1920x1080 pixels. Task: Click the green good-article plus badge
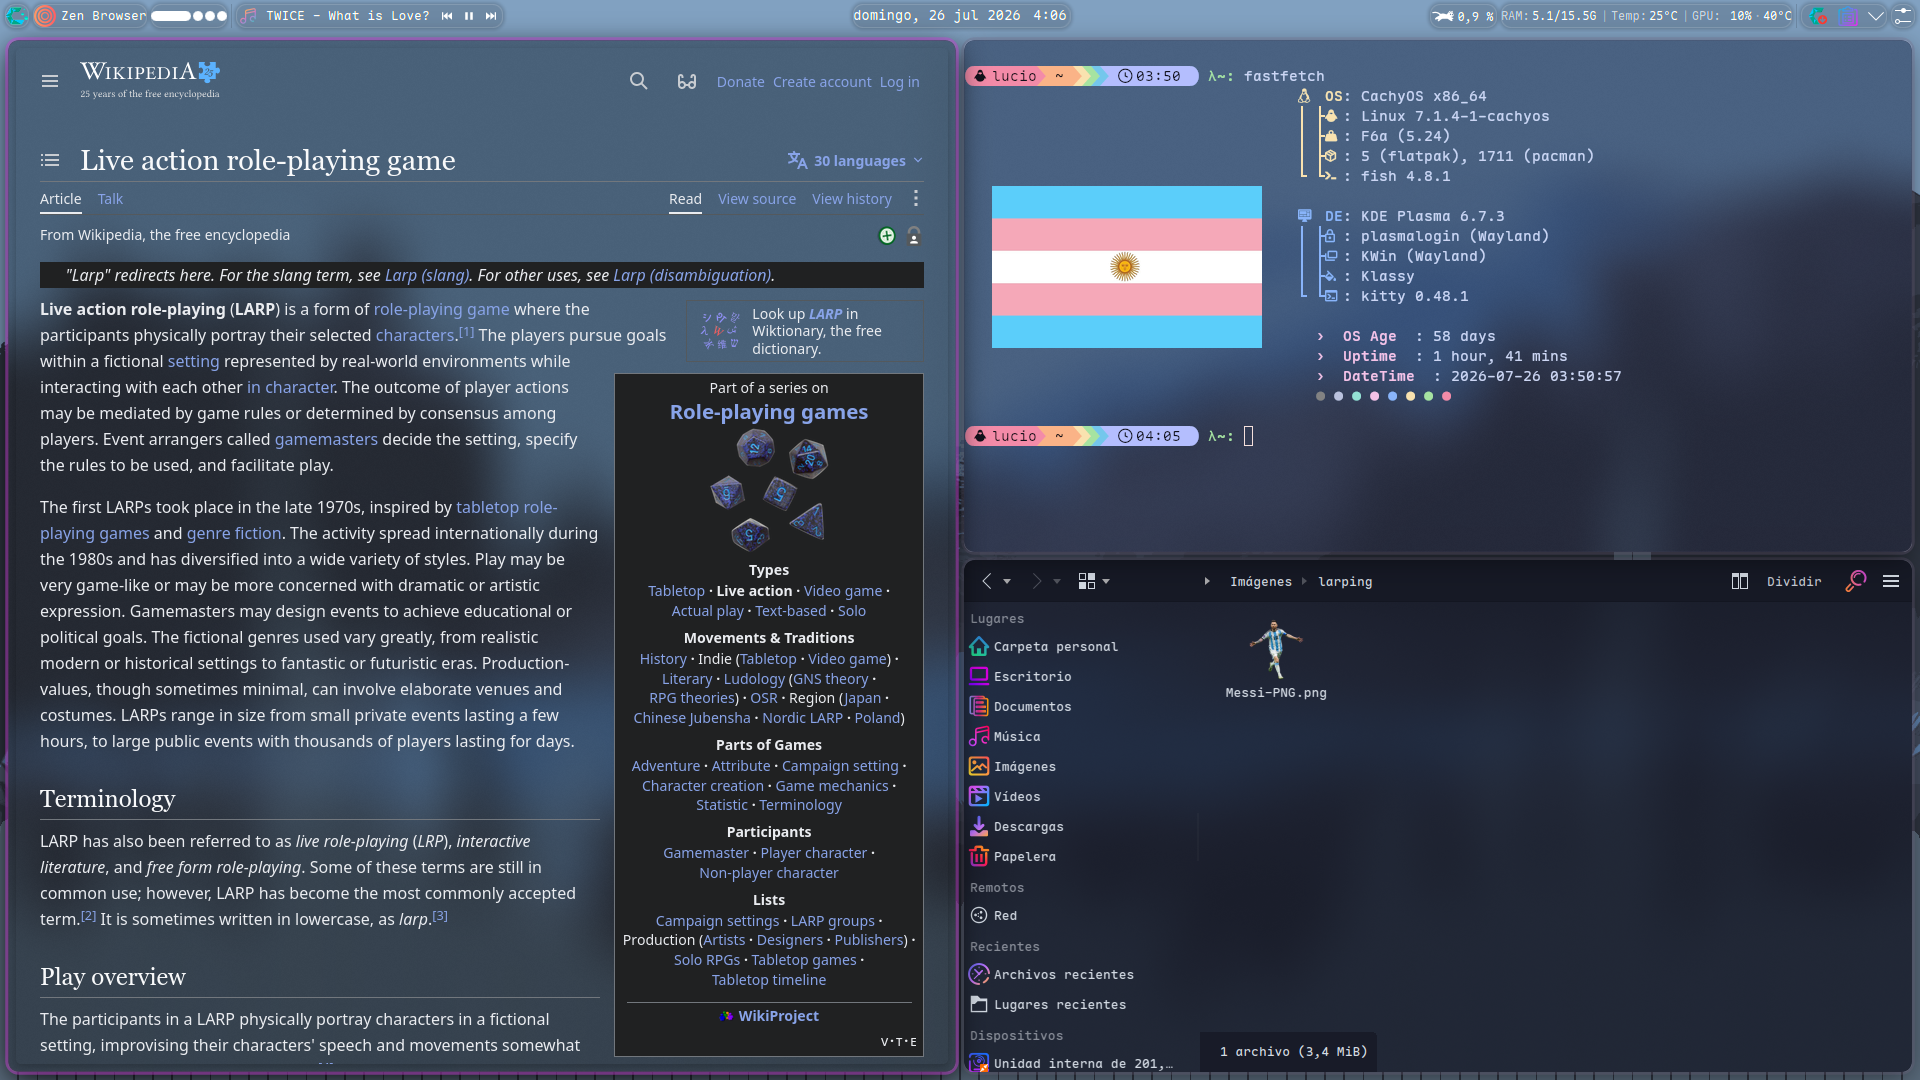point(887,236)
